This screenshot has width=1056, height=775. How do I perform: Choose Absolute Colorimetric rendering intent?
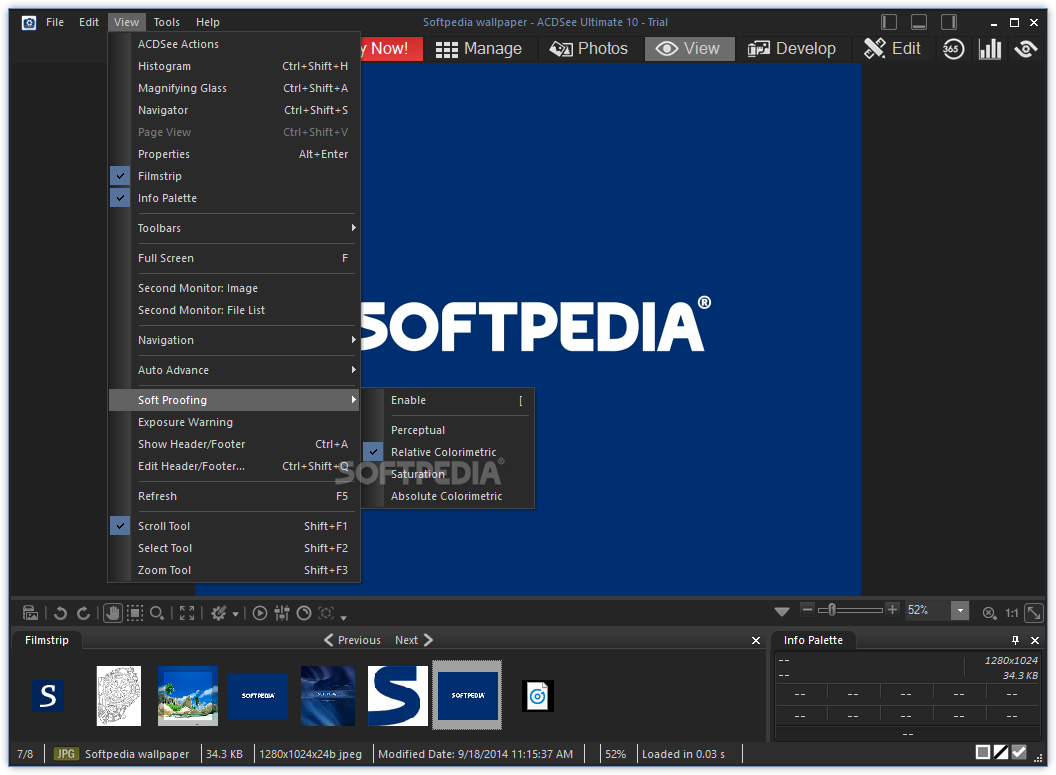point(447,496)
